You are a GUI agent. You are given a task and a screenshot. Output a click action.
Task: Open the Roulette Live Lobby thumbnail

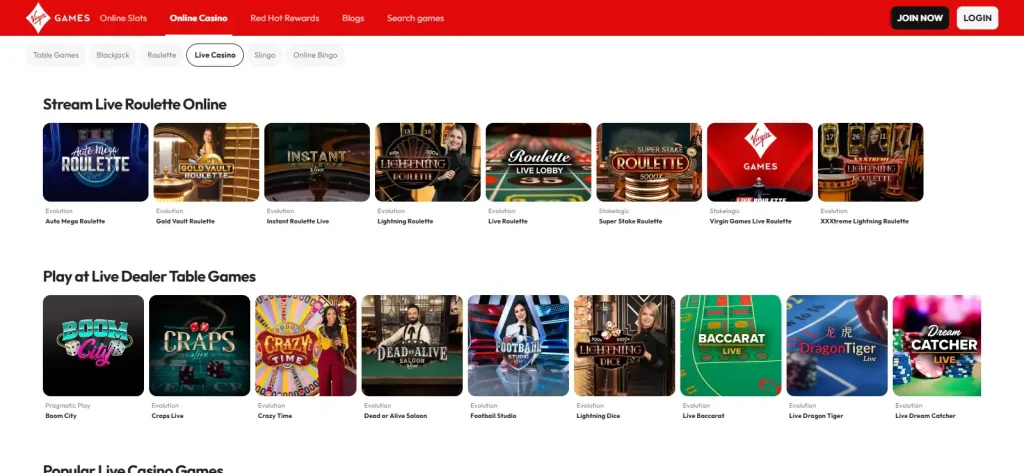[538, 162]
